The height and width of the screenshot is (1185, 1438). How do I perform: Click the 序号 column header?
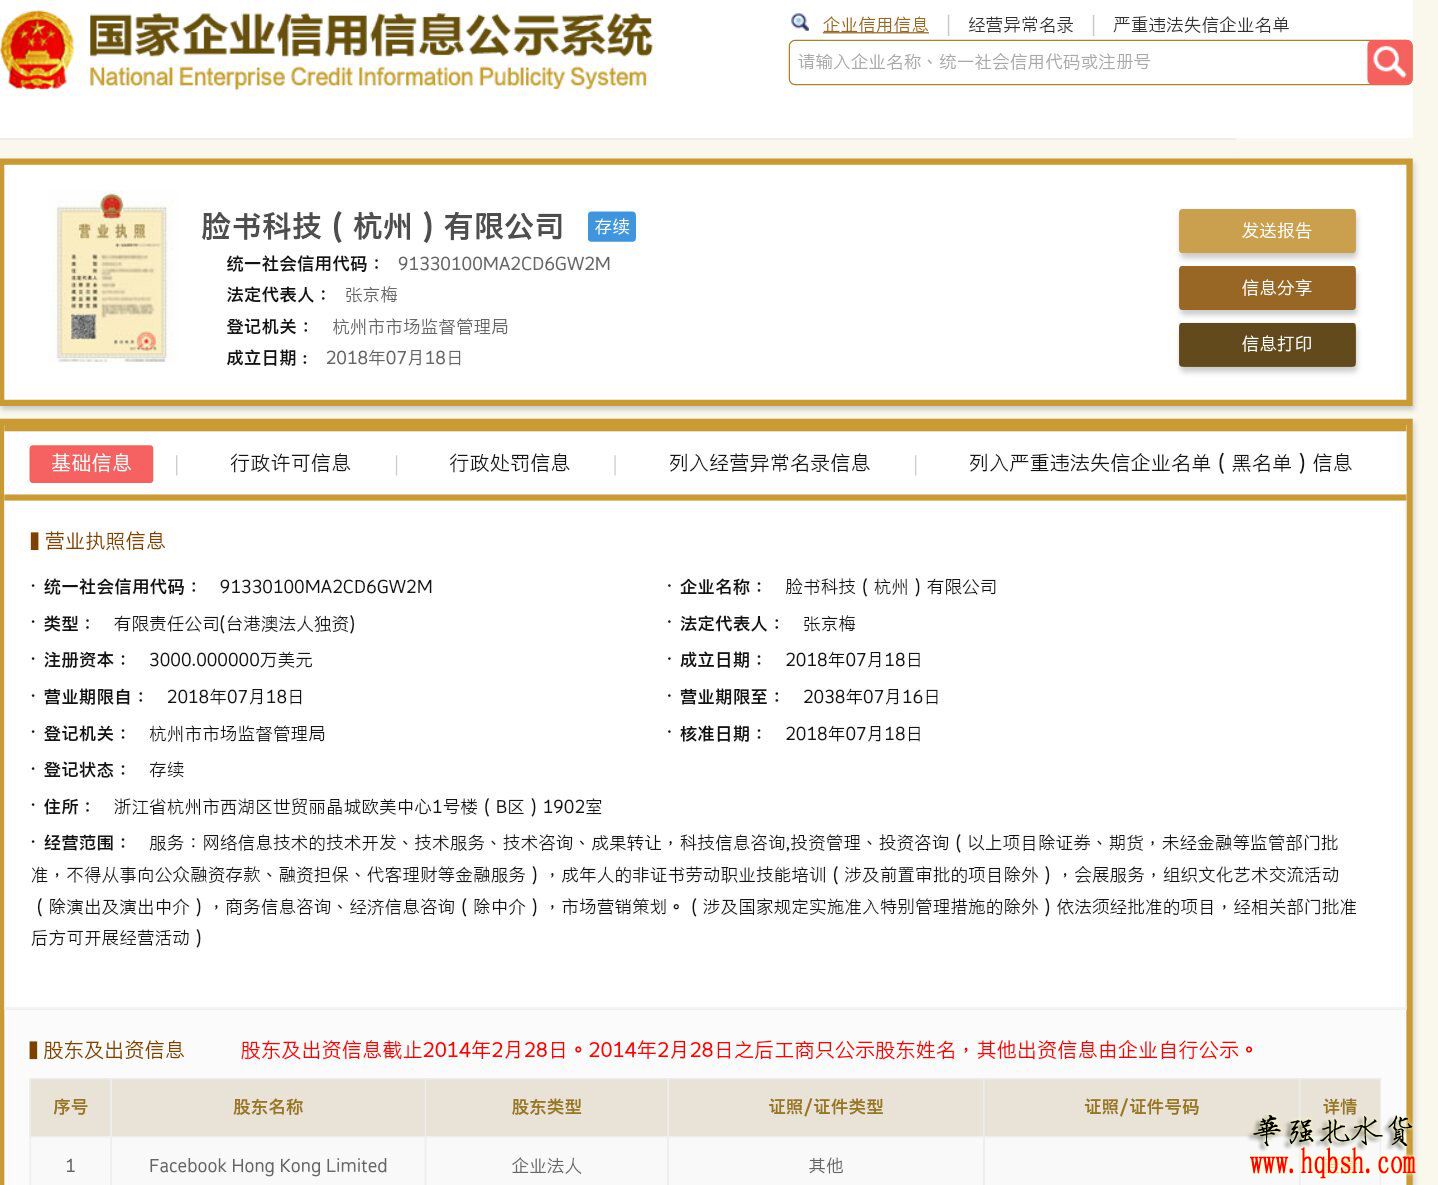pyautogui.click(x=70, y=1107)
